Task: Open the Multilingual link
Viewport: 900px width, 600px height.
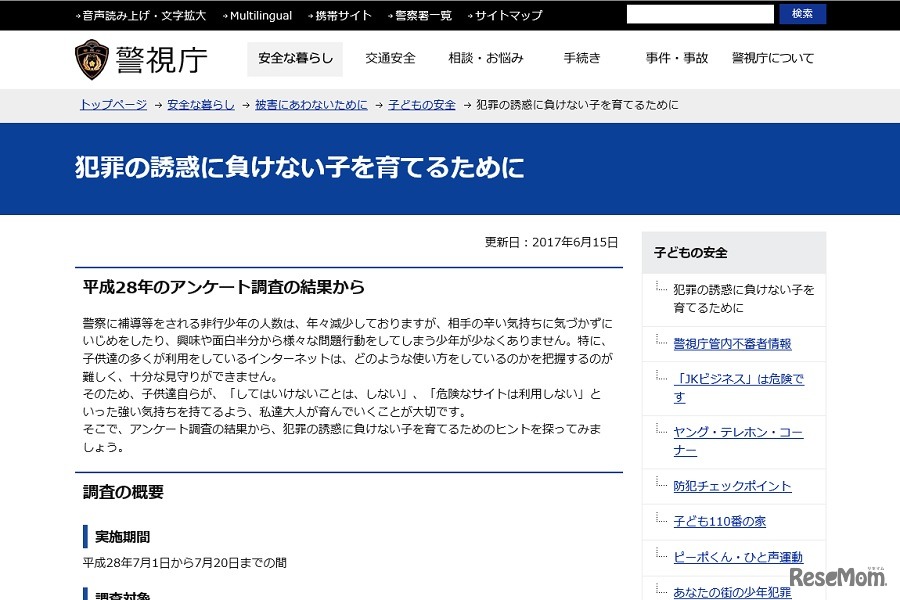Action: [x=260, y=15]
